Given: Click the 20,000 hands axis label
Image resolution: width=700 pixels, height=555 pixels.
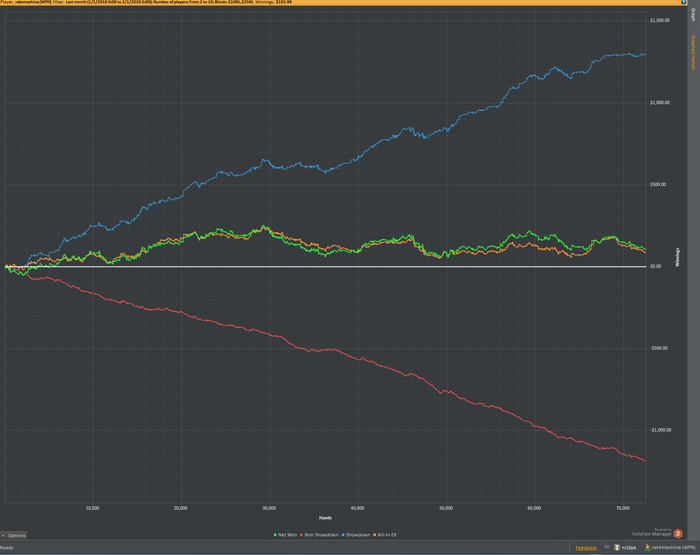Looking at the screenshot, I should pos(181,508).
